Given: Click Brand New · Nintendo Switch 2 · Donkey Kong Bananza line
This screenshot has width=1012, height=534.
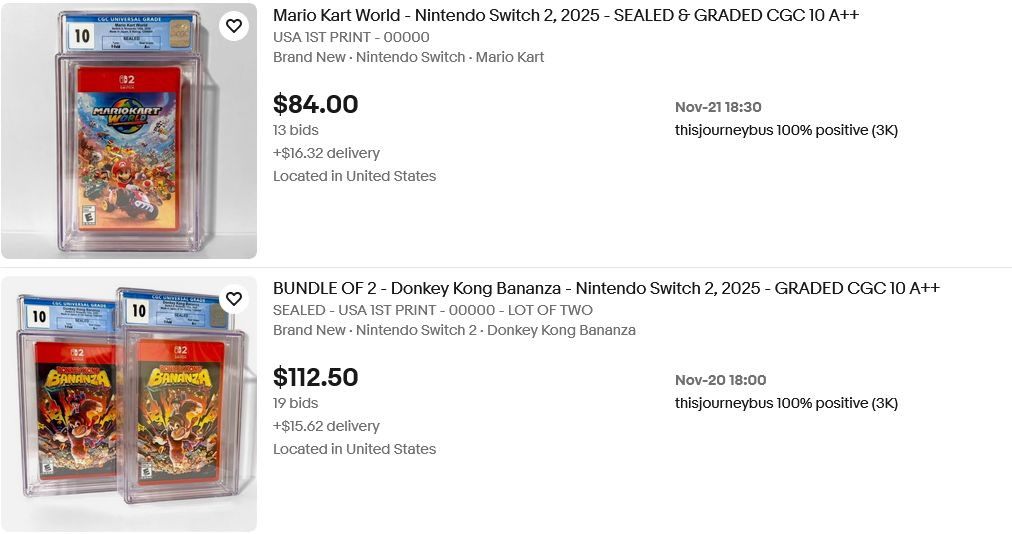Looking at the screenshot, I should pyautogui.click(x=454, y=330).
